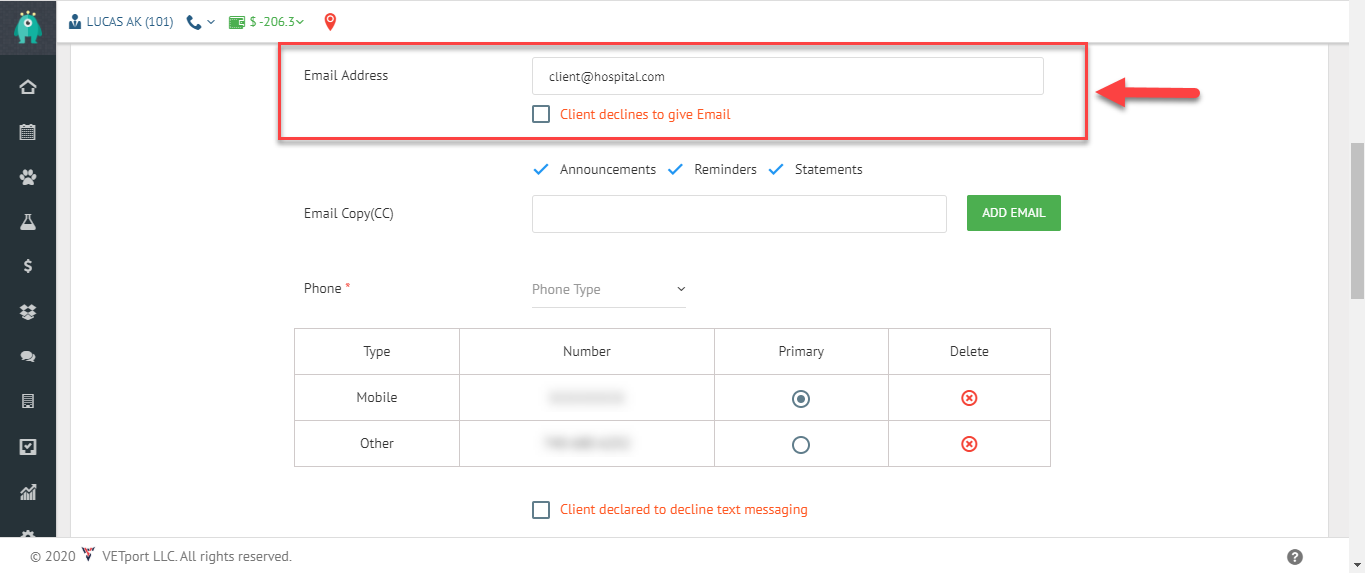Click the ADD EMAIL button
1365x573 pixels.
(1013, 213)
